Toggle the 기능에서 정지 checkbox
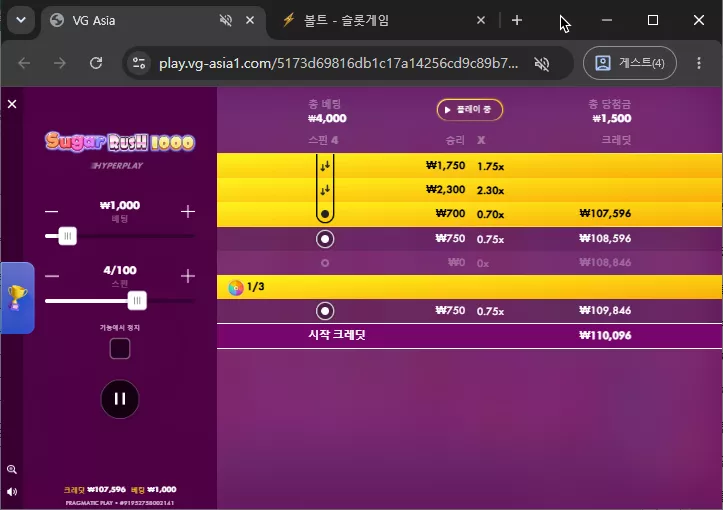The height and width of the screenshot is (510, 723). (120, 349)
